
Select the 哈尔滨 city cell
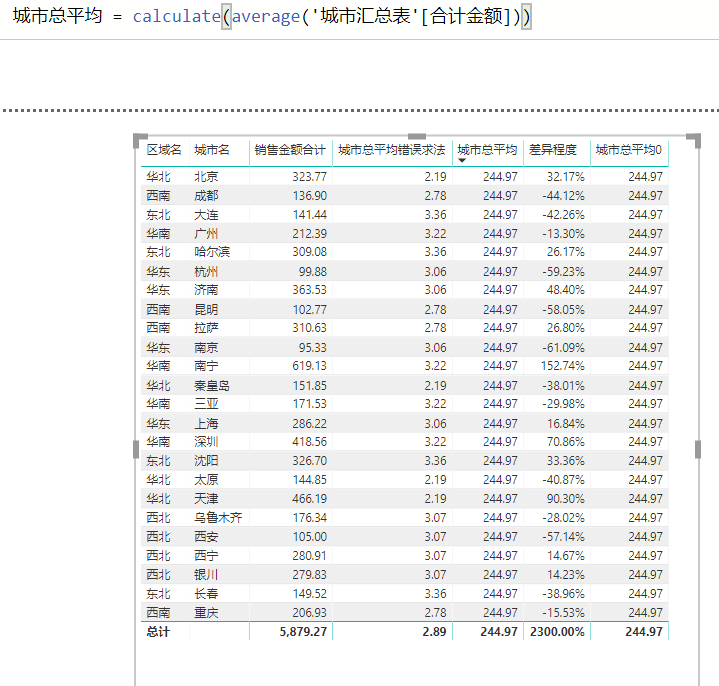(212, 252)
